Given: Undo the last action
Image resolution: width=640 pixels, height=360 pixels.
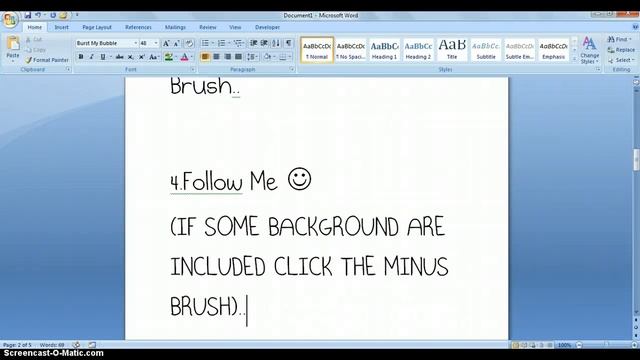Looking at the screenshot, I should pyautogui.click(x=38, y=15).
